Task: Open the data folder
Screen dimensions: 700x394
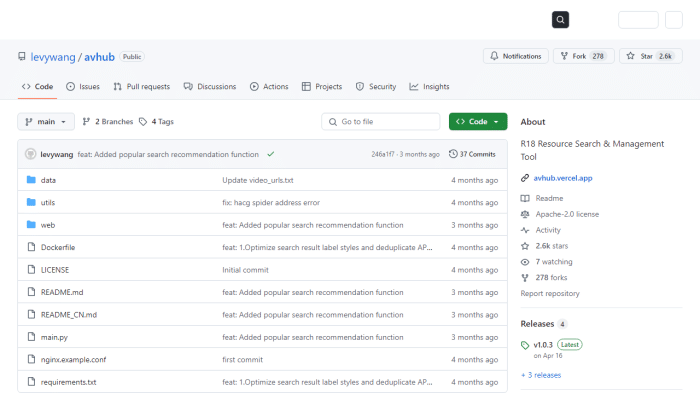Action: click(48, 180)
